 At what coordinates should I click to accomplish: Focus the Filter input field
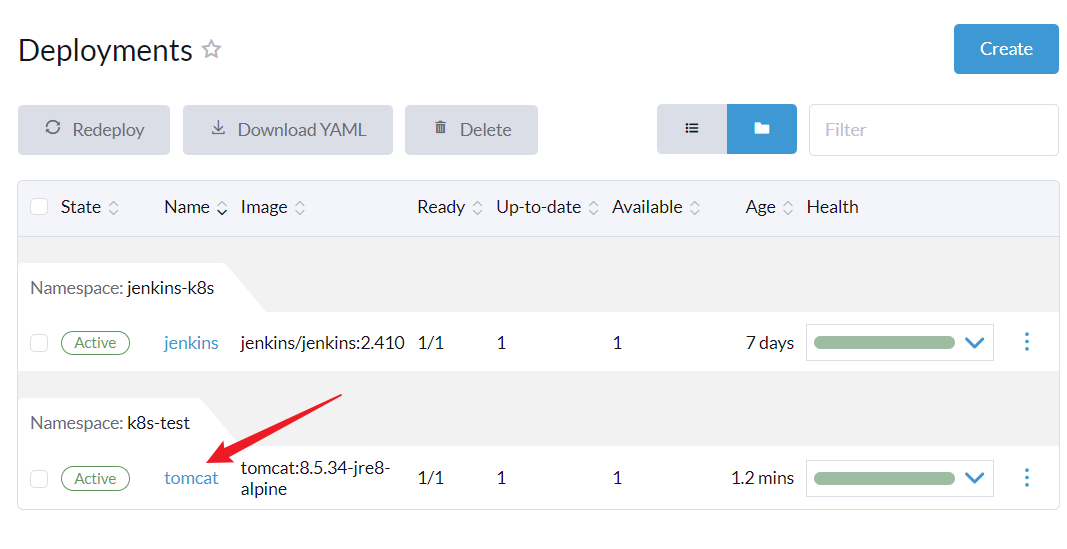tap(932, 130)
